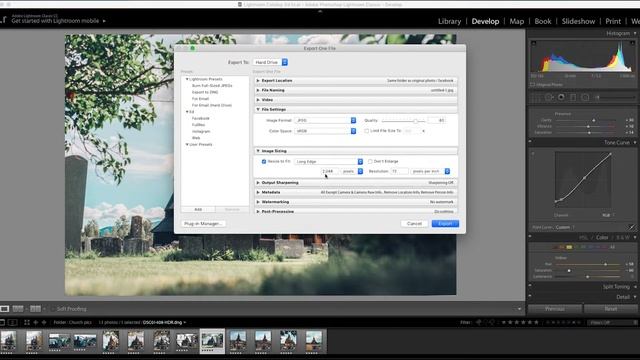Select the Crop Overlay grid tool
Screen dimensions: 640x360
[536, 98]
